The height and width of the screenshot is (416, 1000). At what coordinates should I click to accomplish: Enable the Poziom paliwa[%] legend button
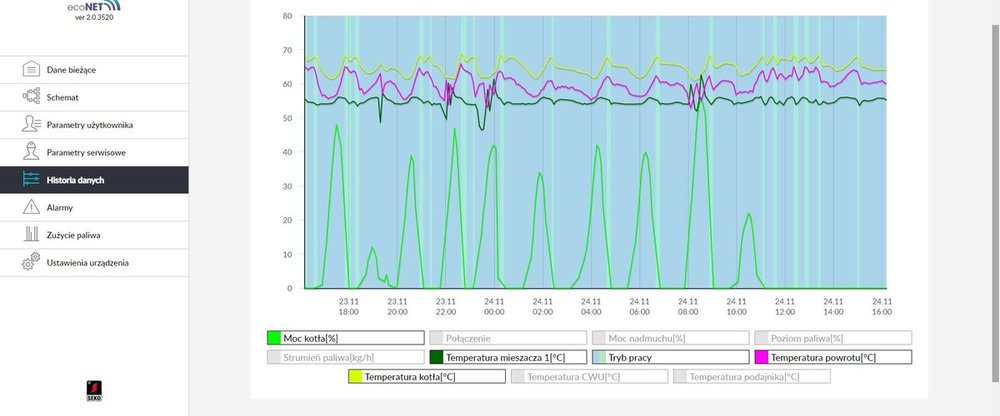[x=833, y=338]
